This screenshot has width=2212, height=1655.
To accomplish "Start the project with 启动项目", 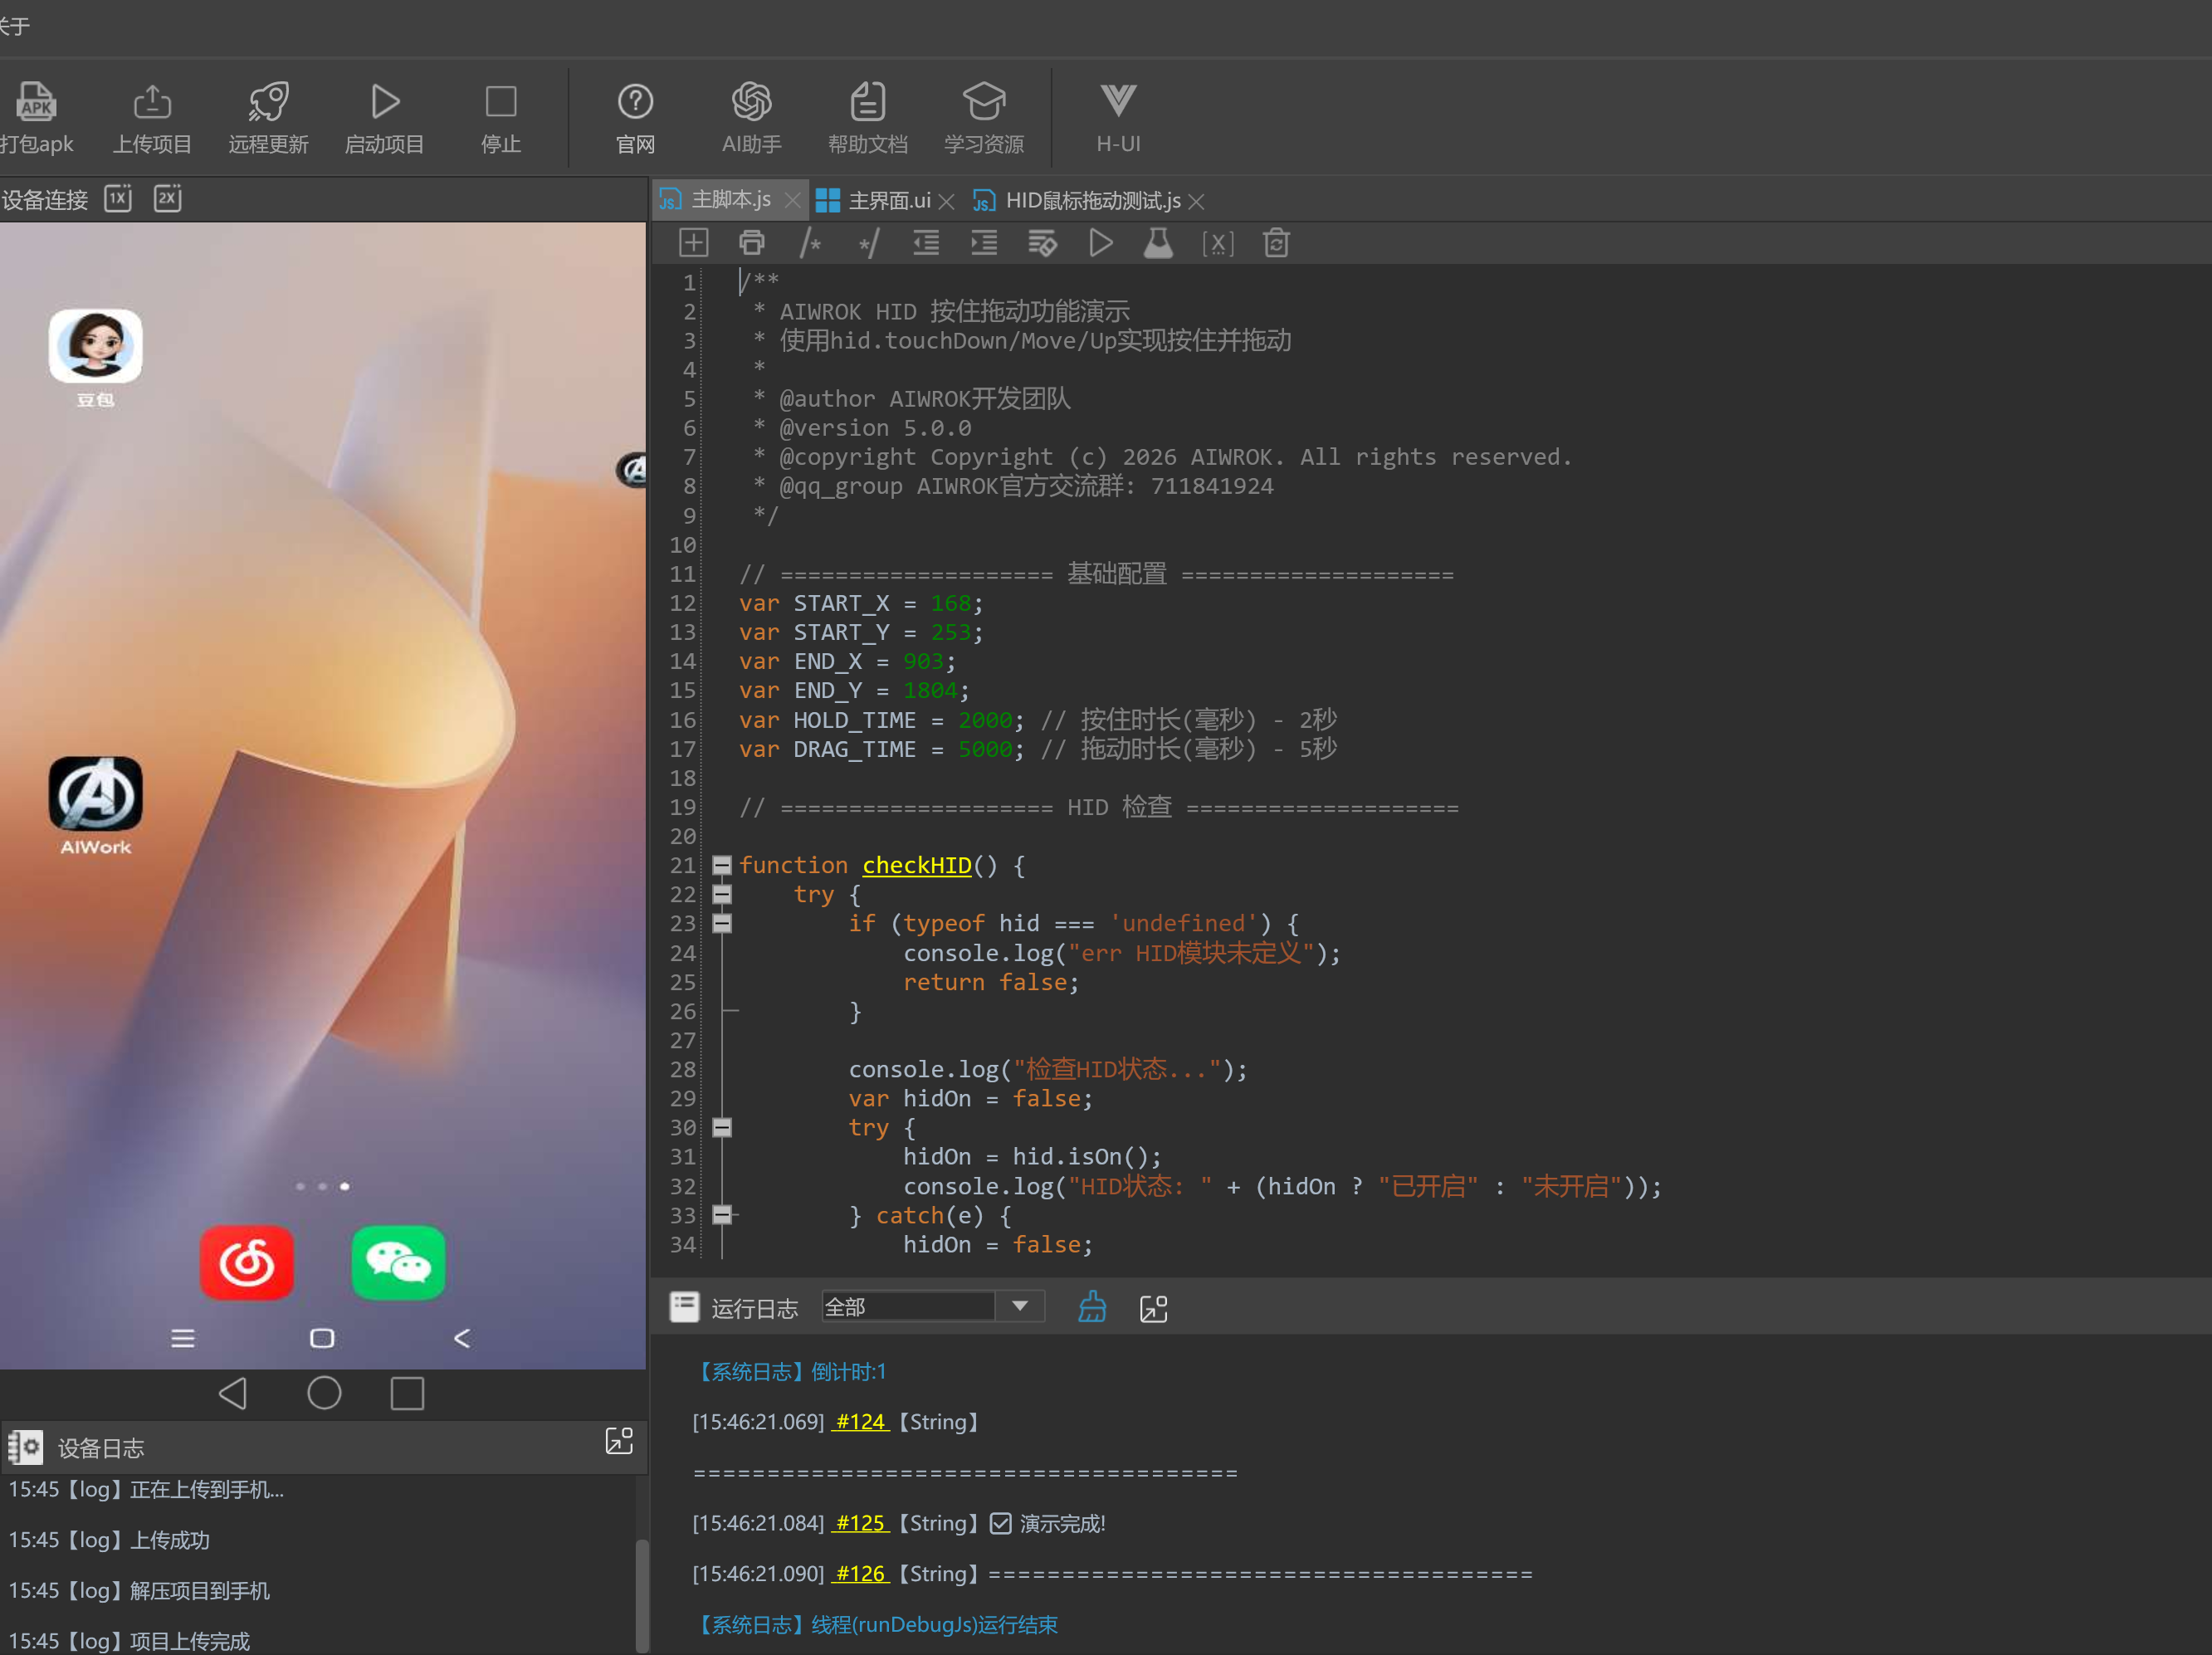I will pos(385,117).
